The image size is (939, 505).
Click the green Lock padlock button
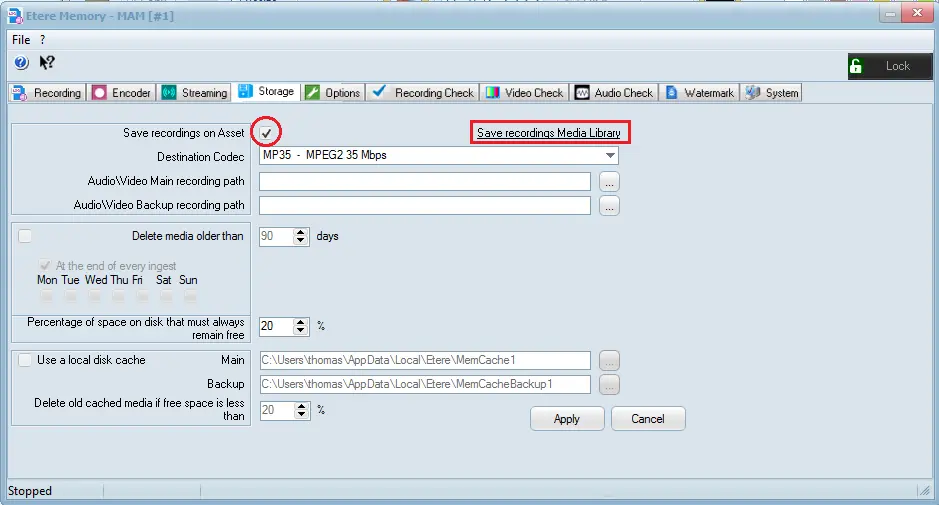click(x=888, y=66)
